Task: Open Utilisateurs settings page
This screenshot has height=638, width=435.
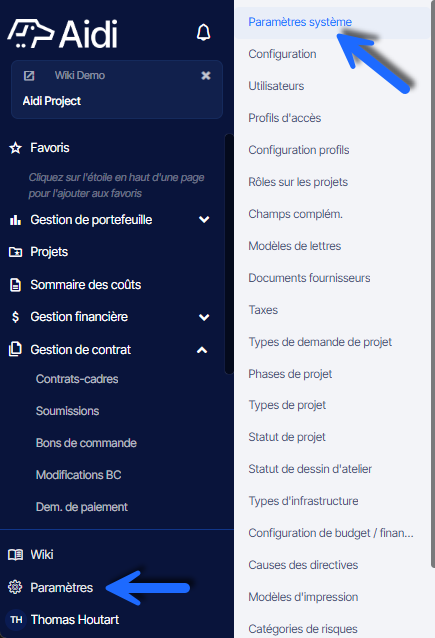Action: click(276, 86)
